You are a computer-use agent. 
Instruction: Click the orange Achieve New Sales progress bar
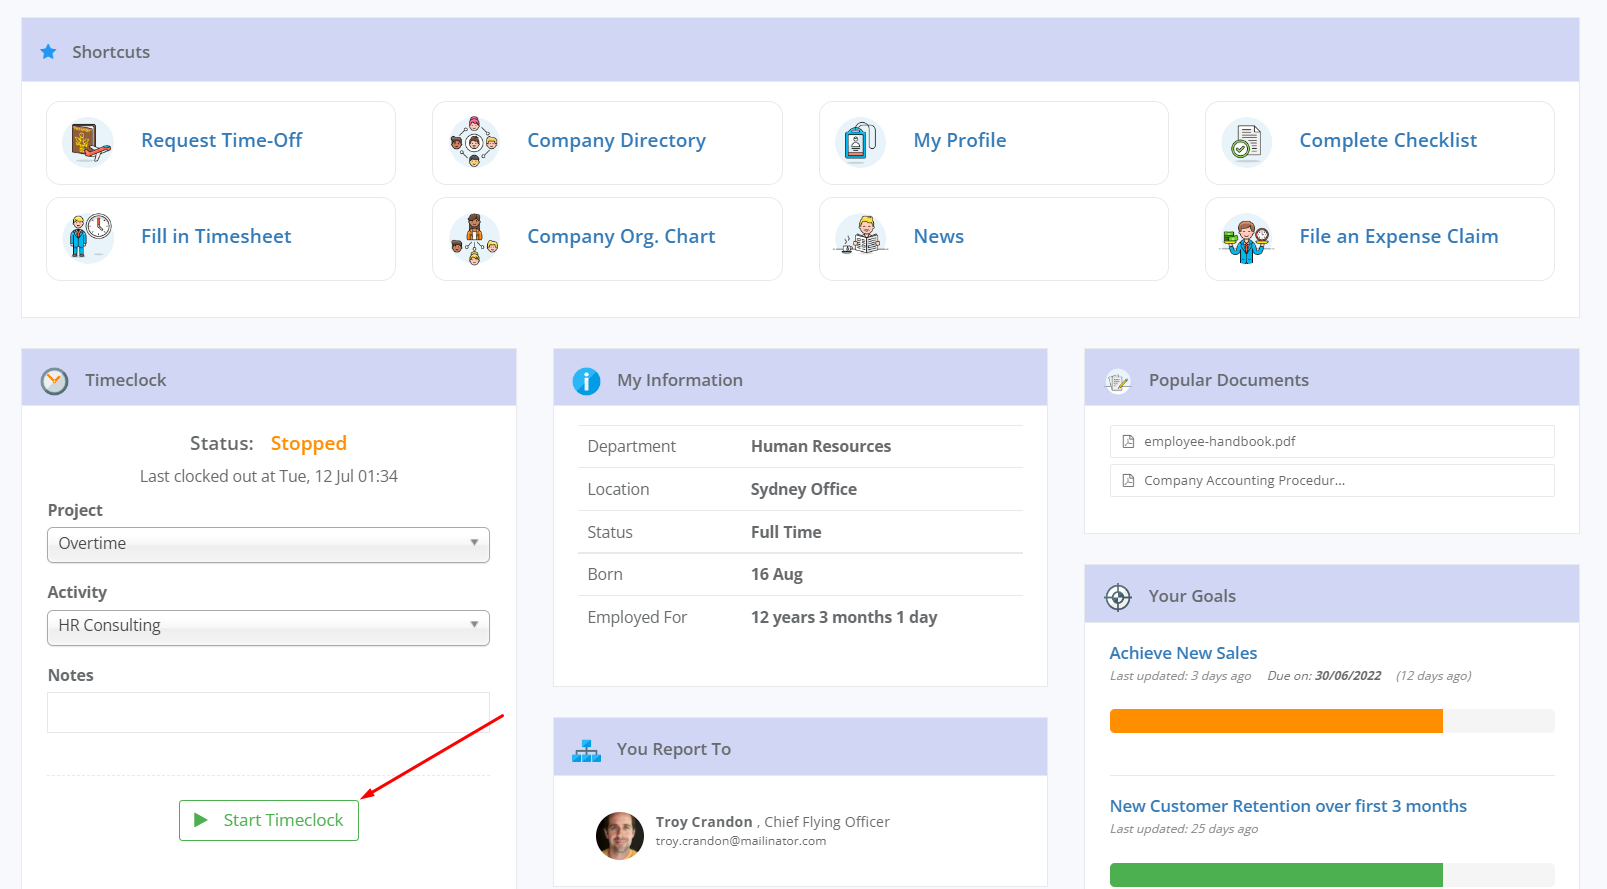1276,721
